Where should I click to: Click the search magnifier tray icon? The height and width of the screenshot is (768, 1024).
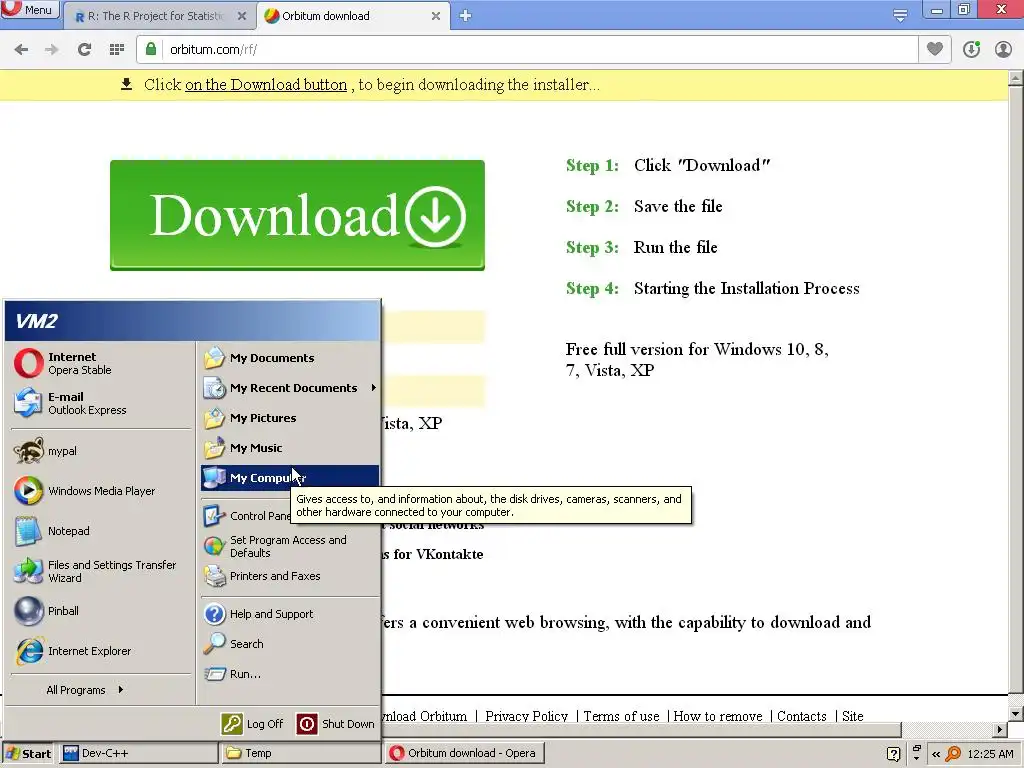pos(953,754)
